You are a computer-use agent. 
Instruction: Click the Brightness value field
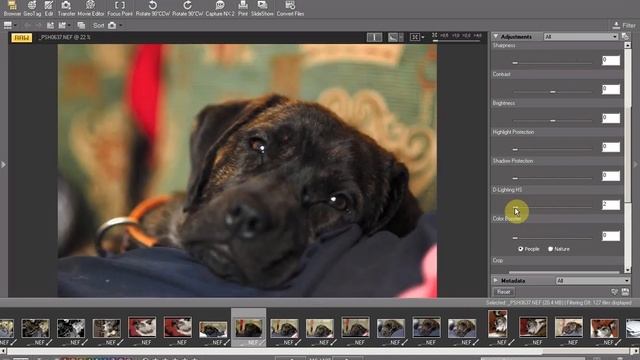(x=611, y=118)
